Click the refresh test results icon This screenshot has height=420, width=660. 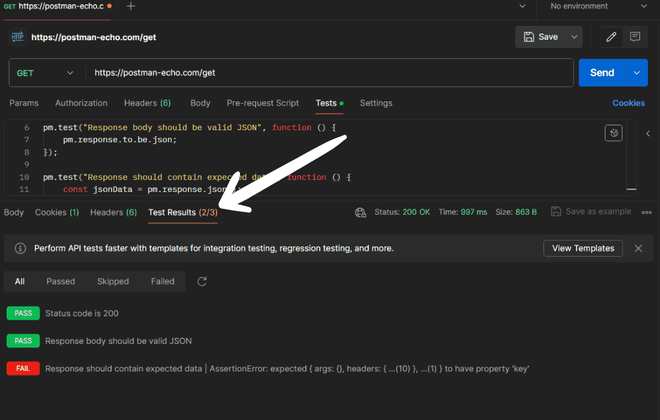(202, 282)
